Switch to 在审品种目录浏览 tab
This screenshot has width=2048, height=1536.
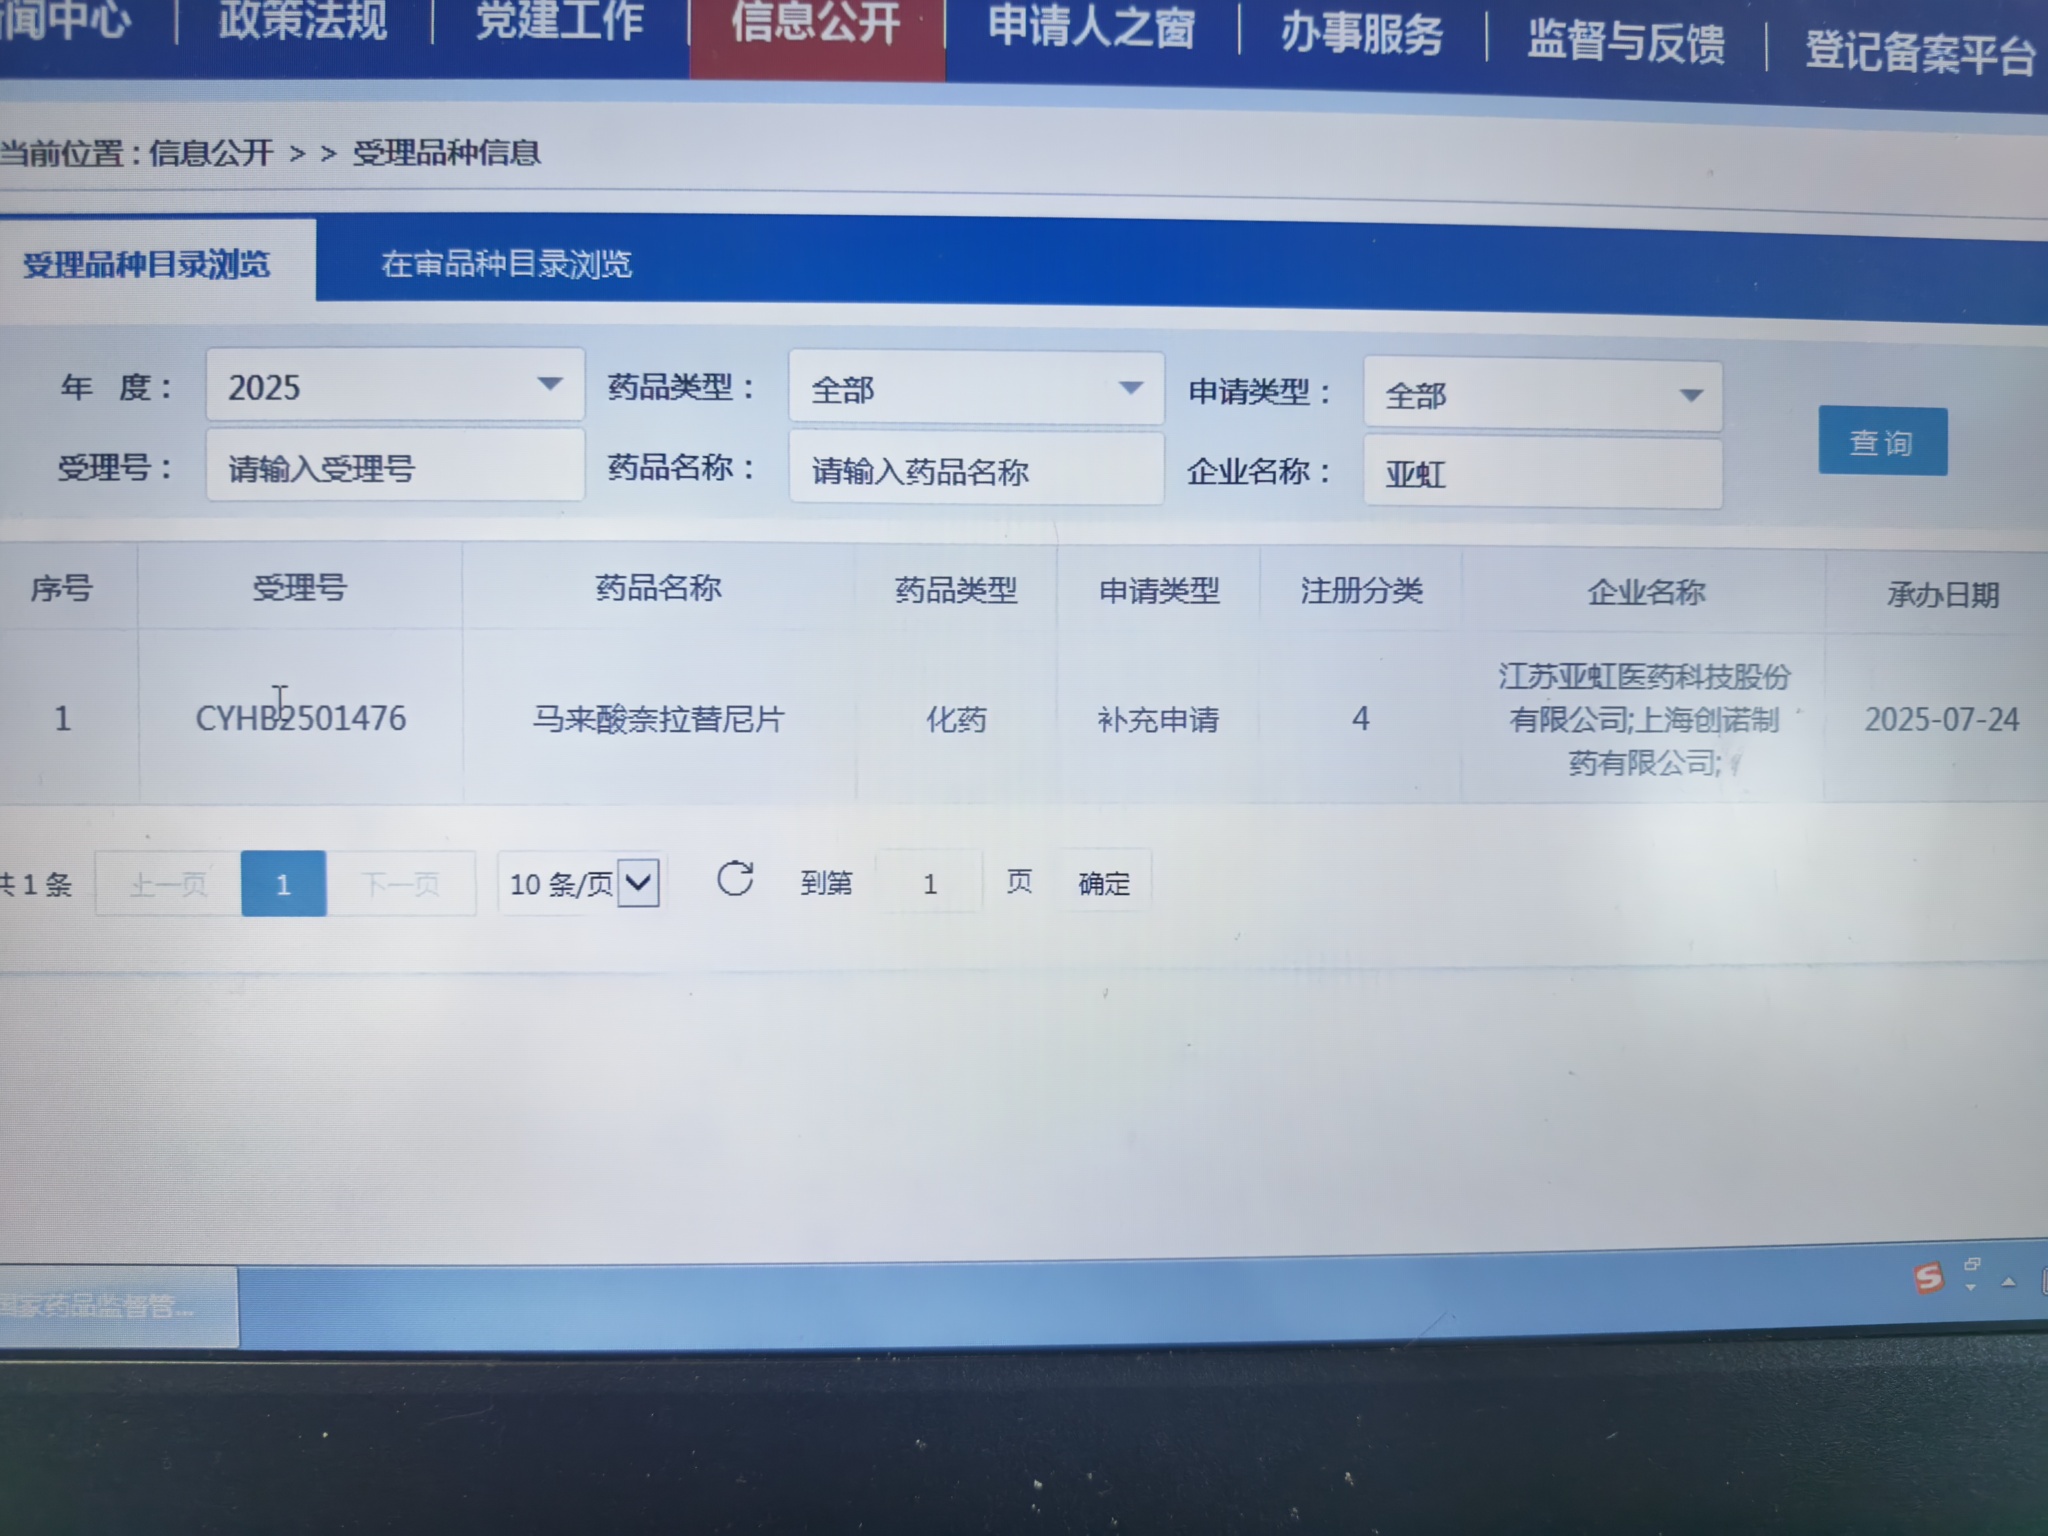coord(506,264)
